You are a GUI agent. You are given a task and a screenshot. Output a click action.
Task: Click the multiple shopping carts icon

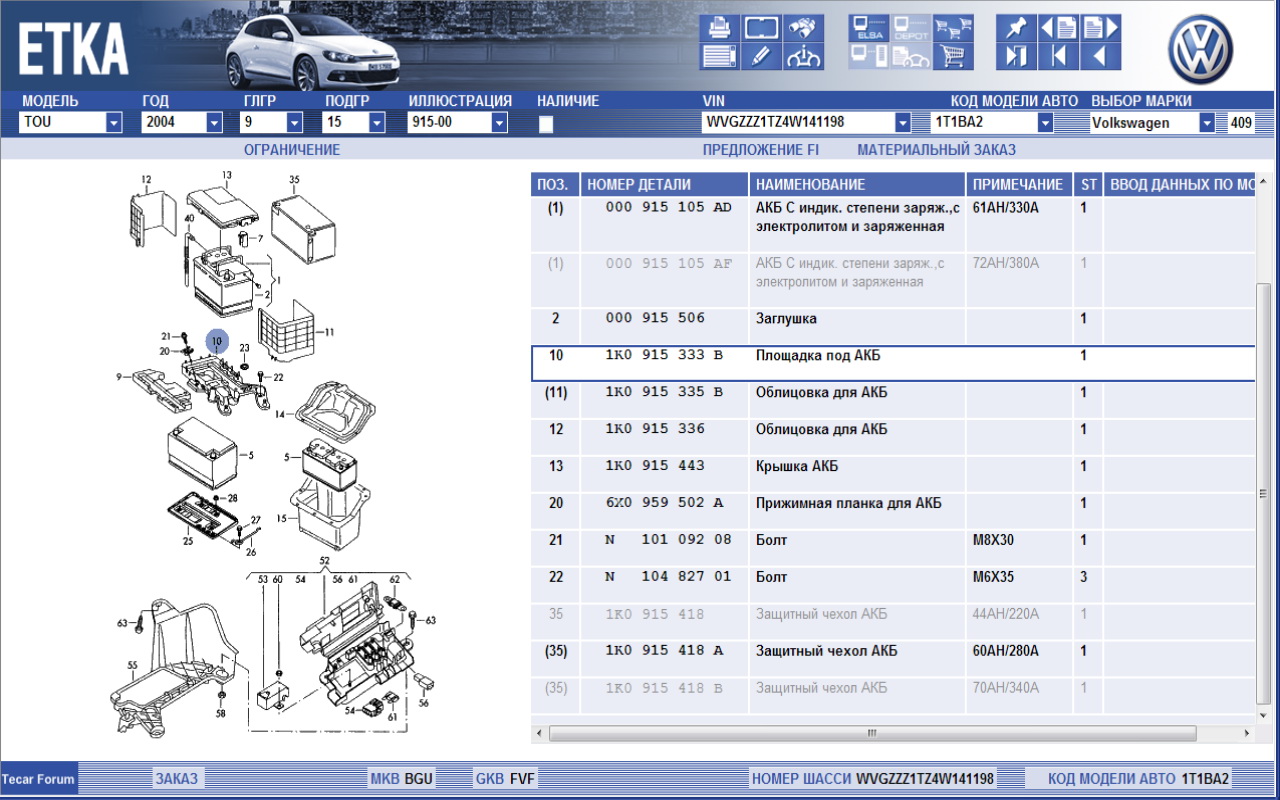coord(953,28)
